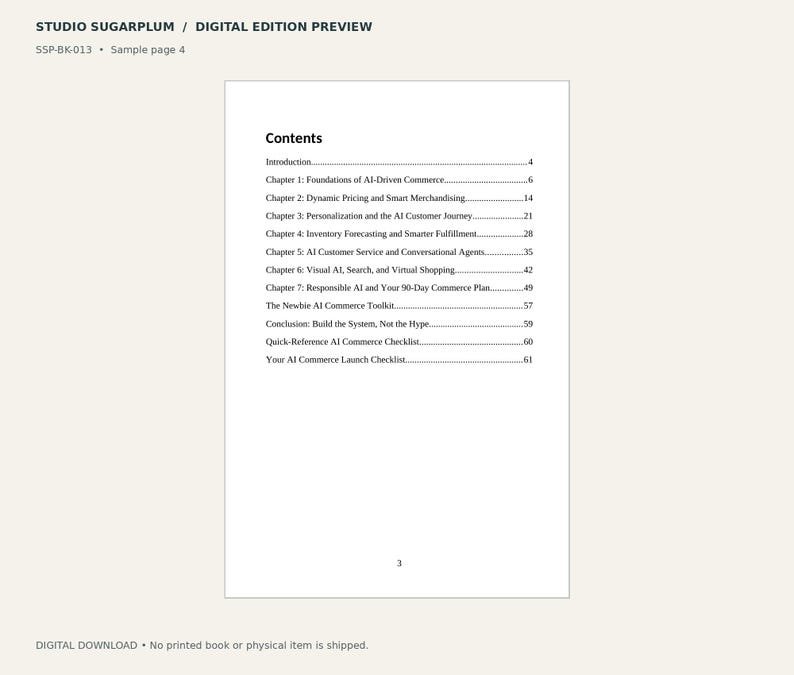The height and width of the screenshot is (675, 794).
Task: Open the Introduction contents entry
Action: (399, 162)
